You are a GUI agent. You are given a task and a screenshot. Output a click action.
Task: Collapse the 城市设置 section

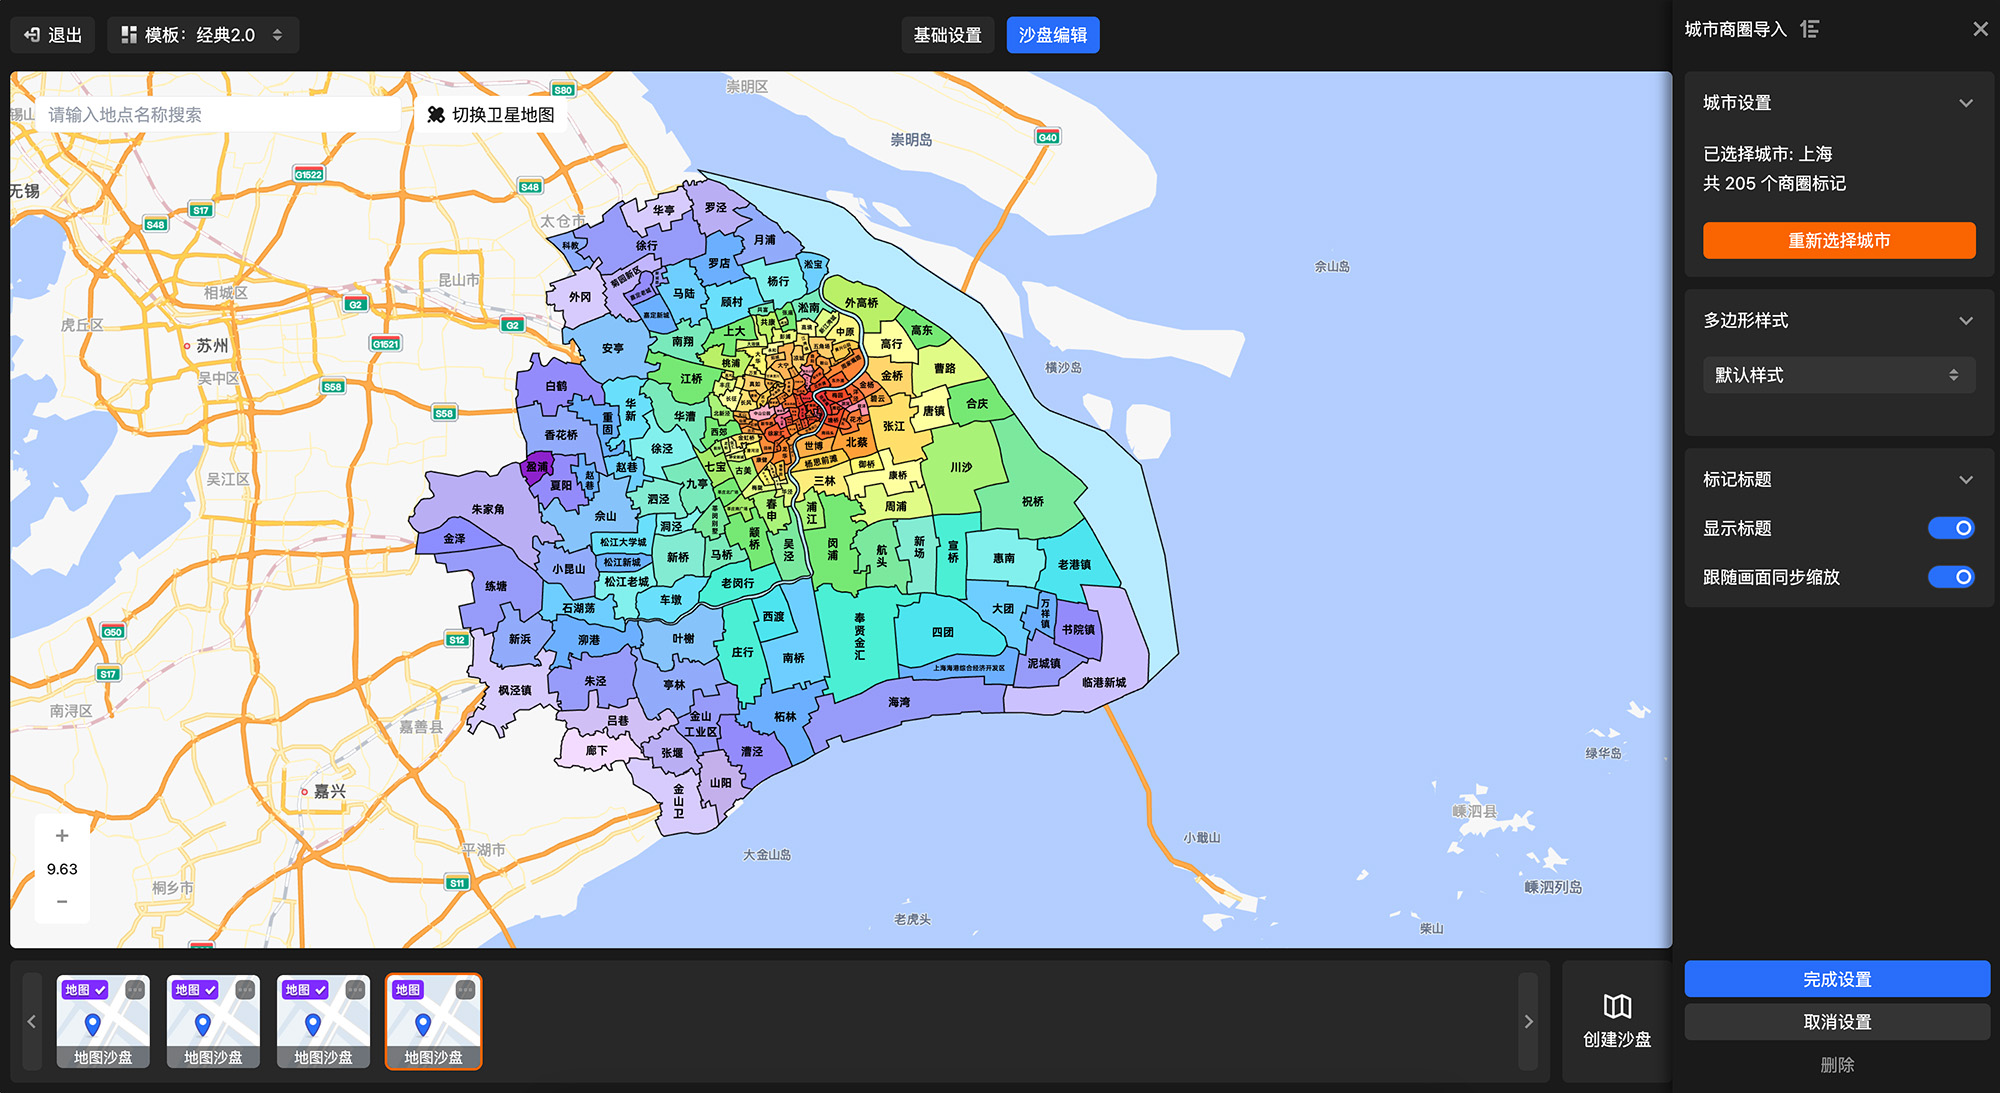pos(1965,103)
